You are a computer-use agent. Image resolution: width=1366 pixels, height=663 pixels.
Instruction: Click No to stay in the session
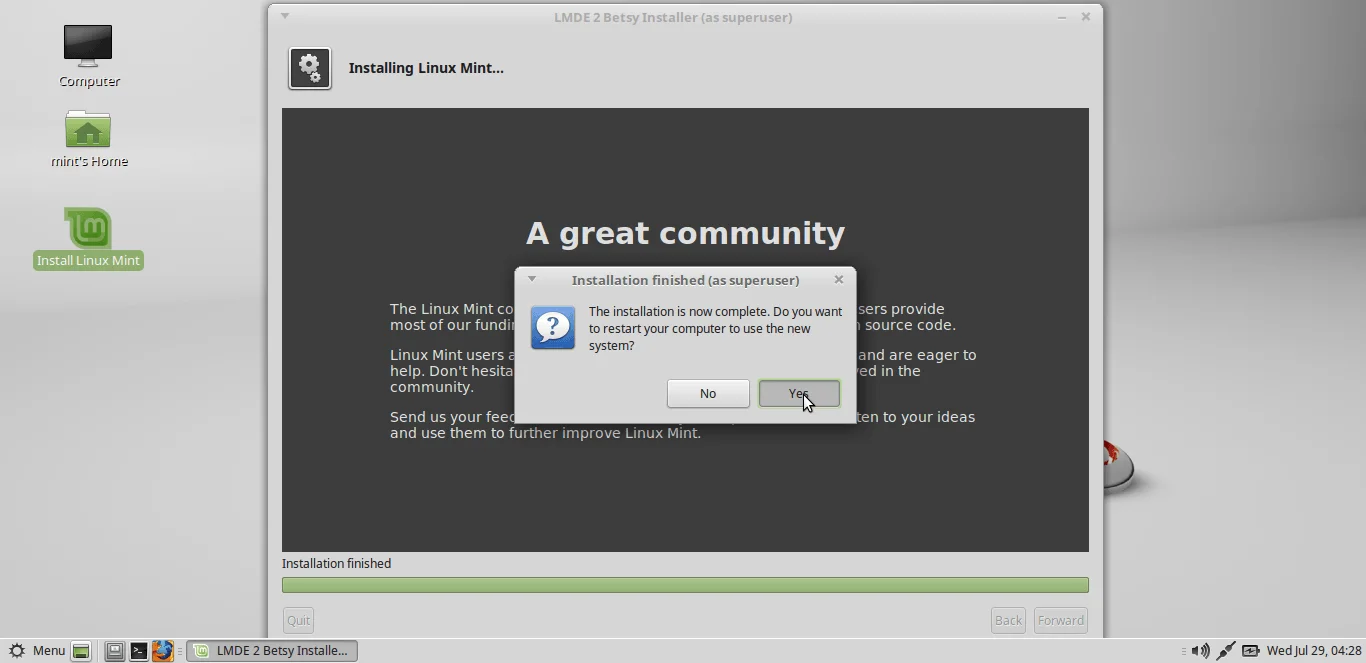point(707,393)
